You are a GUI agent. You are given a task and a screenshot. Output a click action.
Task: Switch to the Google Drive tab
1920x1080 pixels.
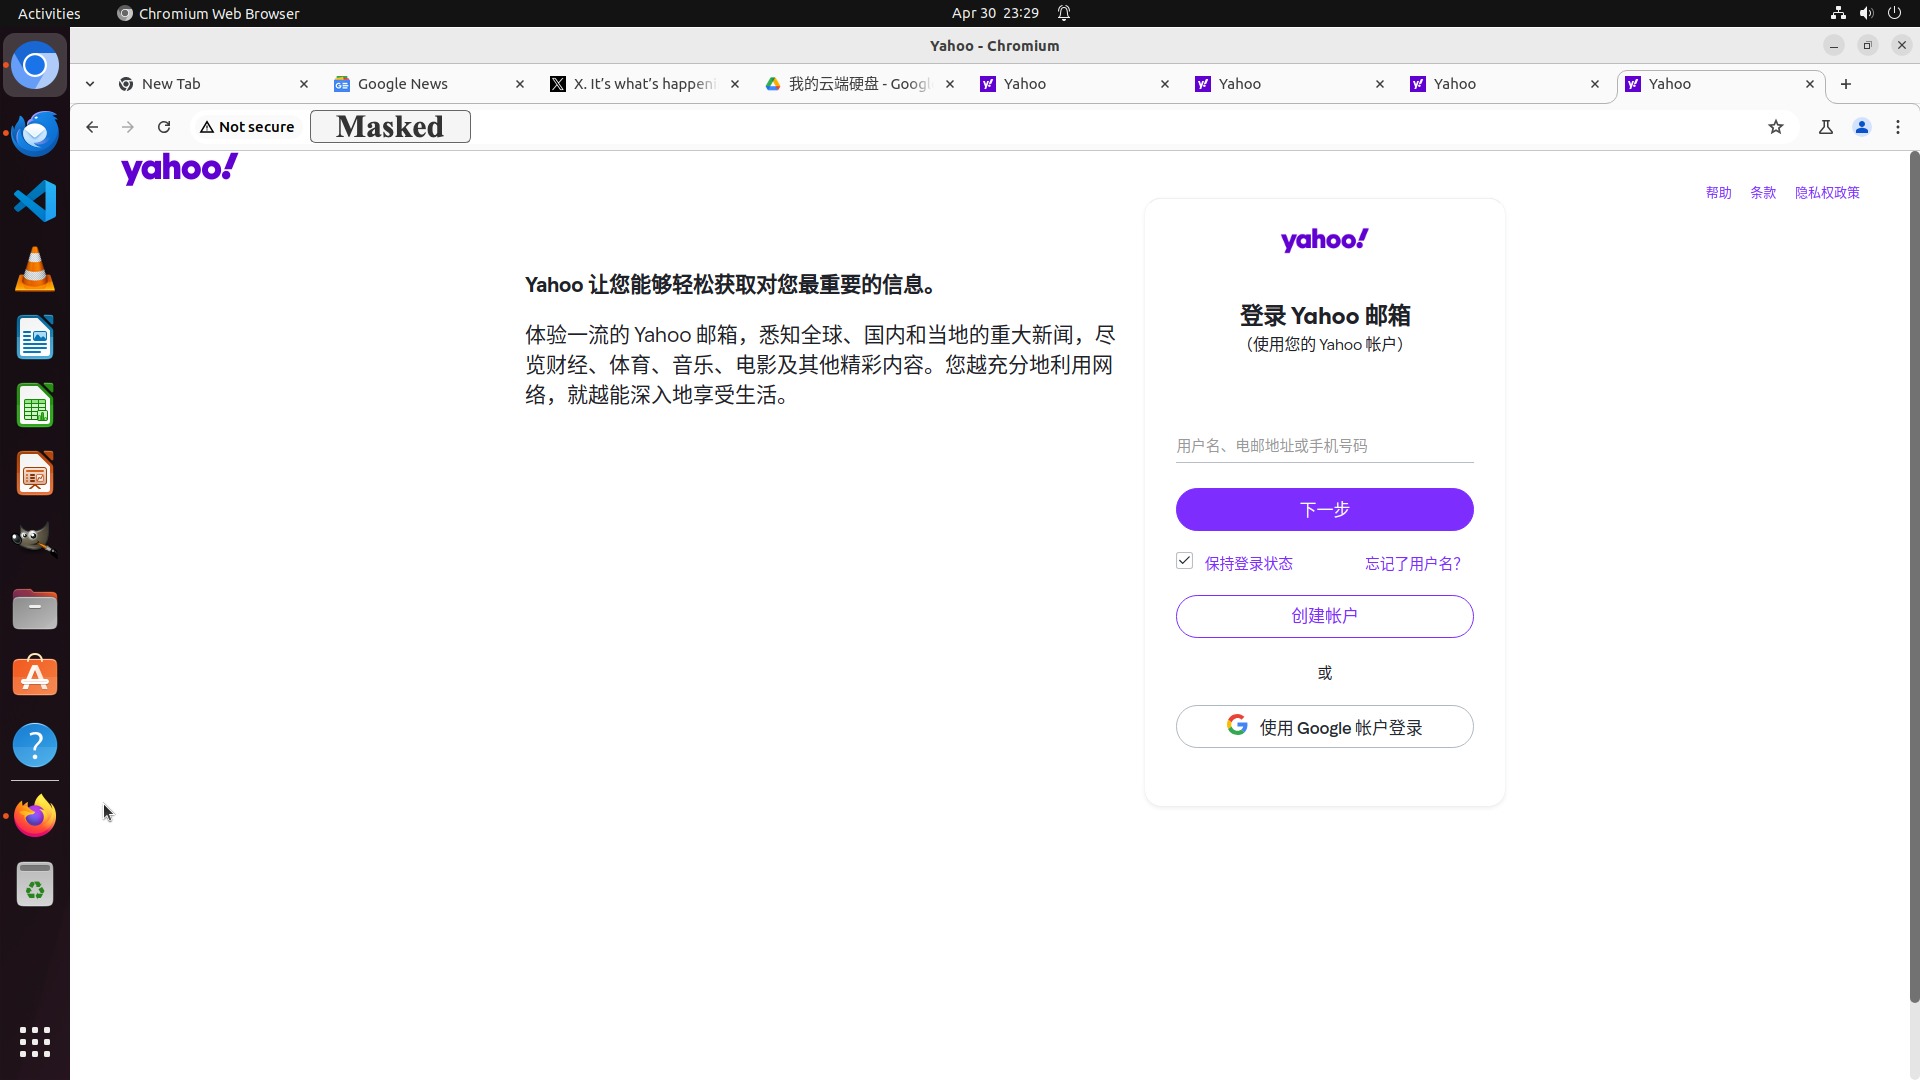(858, 84)
